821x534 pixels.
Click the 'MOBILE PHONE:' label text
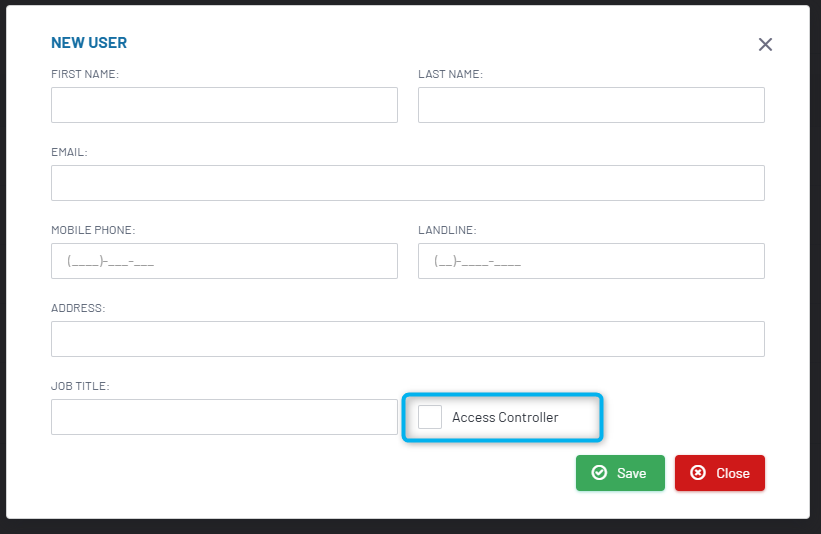click(93, 230)
